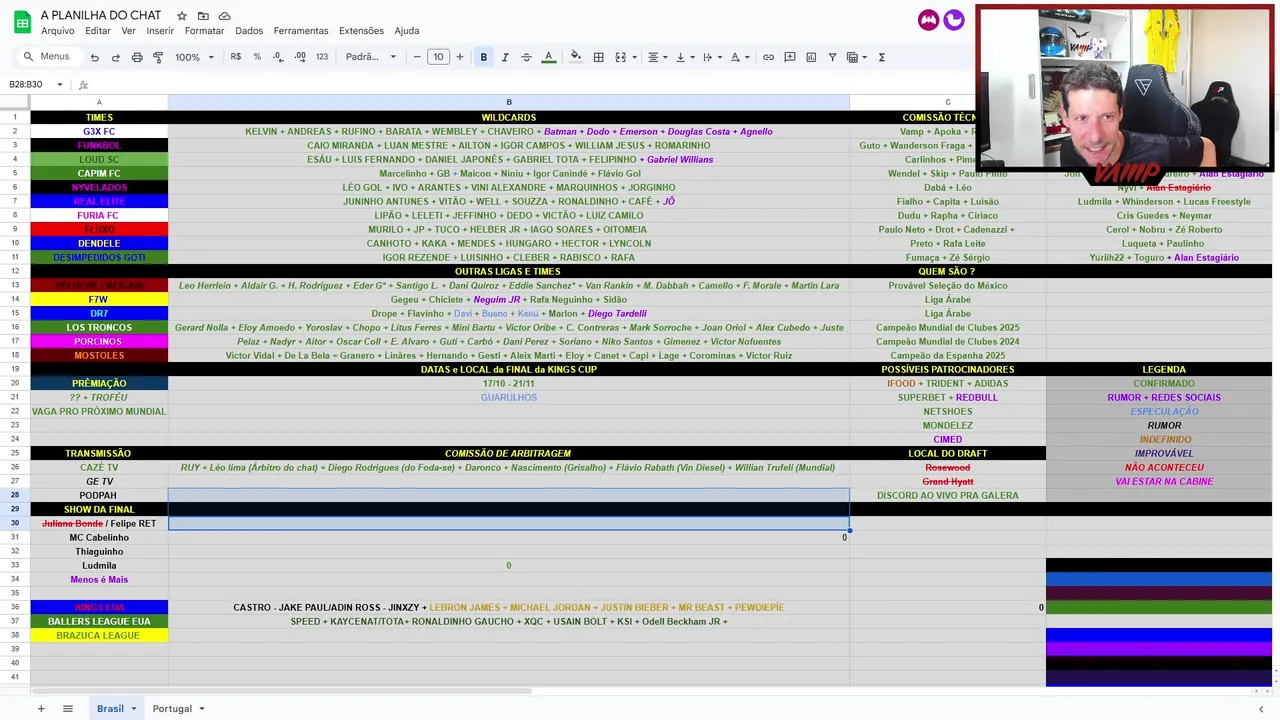Screen dimensions: 1280x720
Task: Add a comment
Action: pyautogui.click(x=790, y=57)
